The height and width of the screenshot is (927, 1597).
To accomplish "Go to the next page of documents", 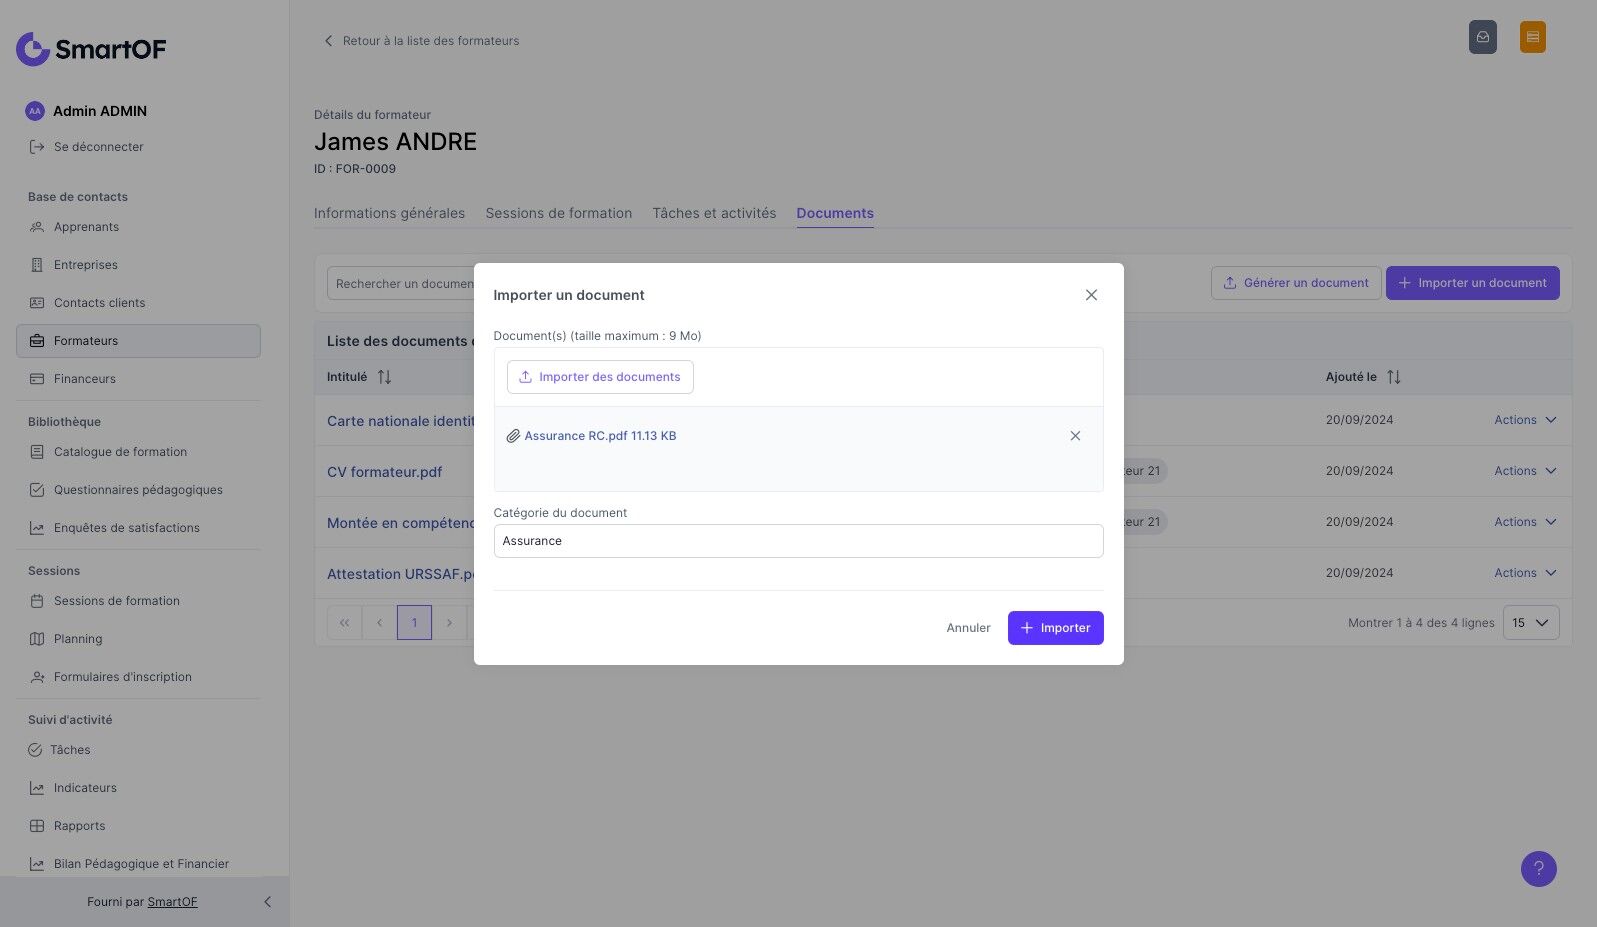I will (x=449, y=623).
